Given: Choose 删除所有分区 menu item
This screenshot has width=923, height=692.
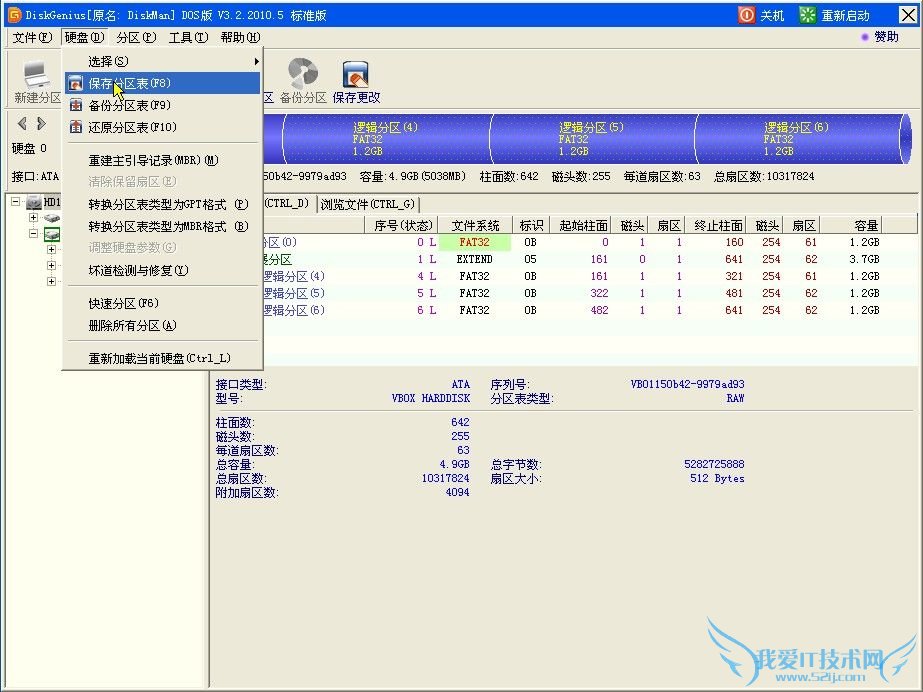Looking at the screenshot, I should pos(162,325).
